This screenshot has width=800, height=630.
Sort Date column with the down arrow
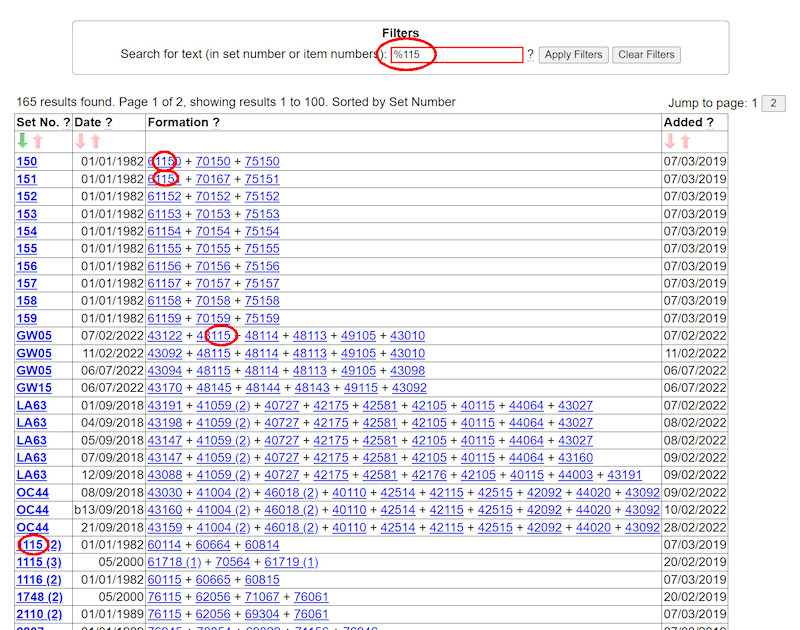coord(82,142)
